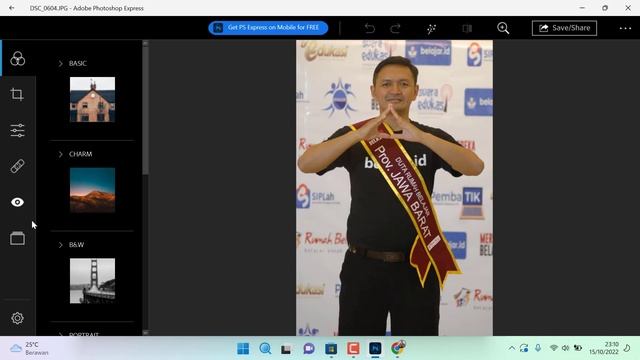Expand the B&W looks category
640x360 pixels.
click(60, 244)
